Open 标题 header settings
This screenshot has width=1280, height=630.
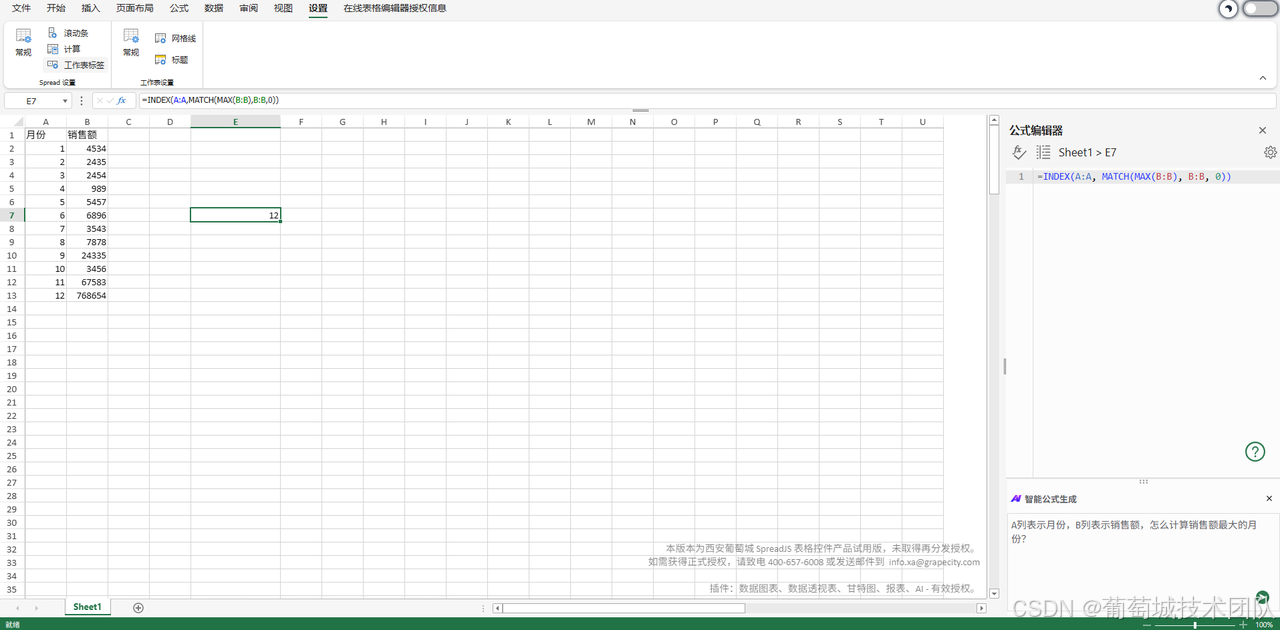[x=171, y=60]
